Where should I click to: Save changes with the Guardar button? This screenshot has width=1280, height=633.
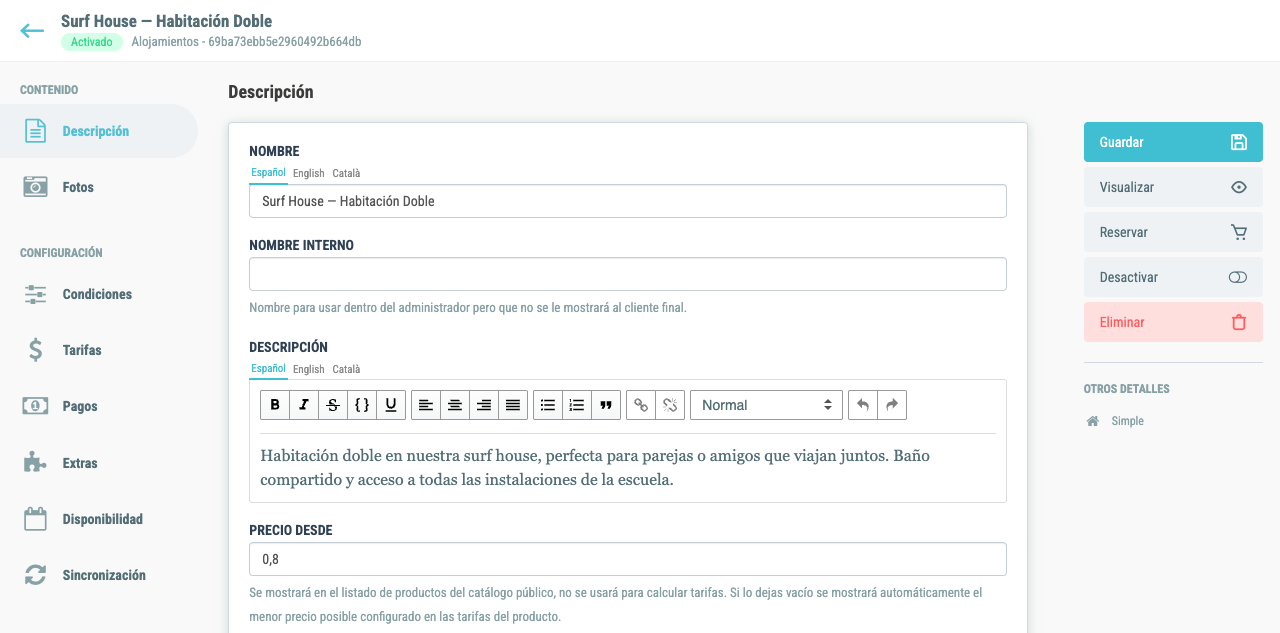pyautogui.click(x=1173, y=142)
